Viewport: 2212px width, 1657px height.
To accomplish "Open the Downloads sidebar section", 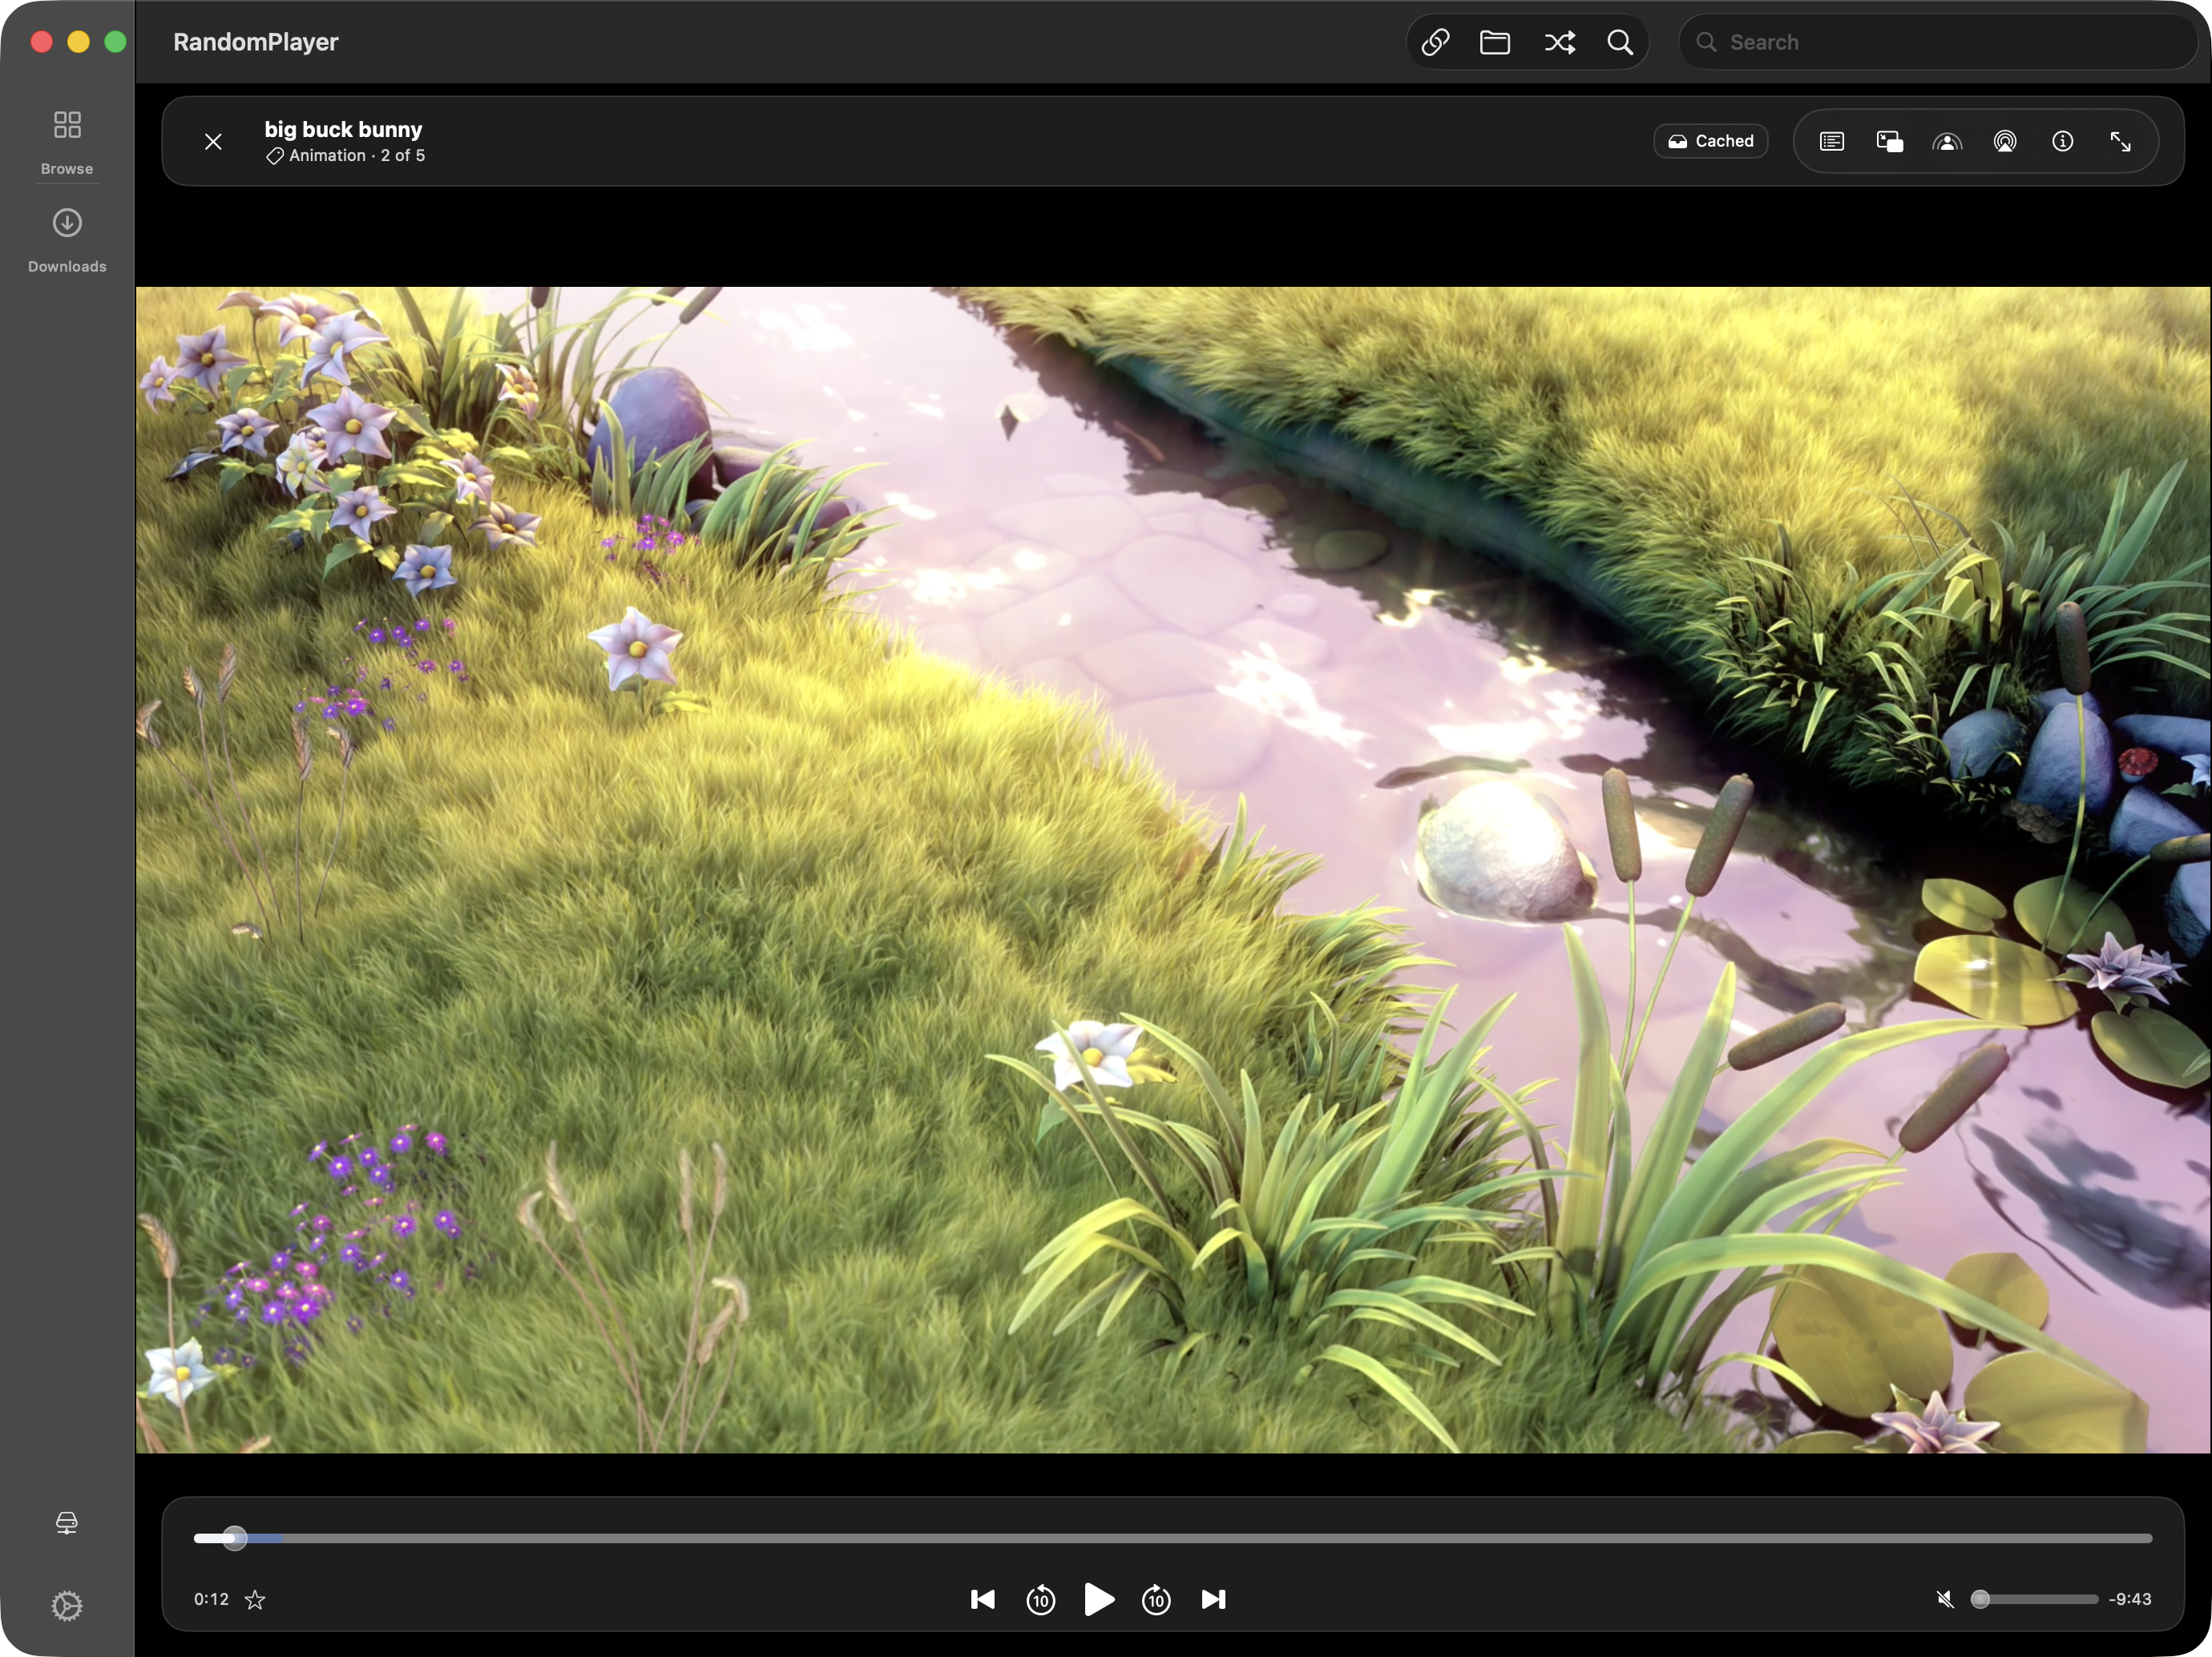I will (x=67, y=240).
